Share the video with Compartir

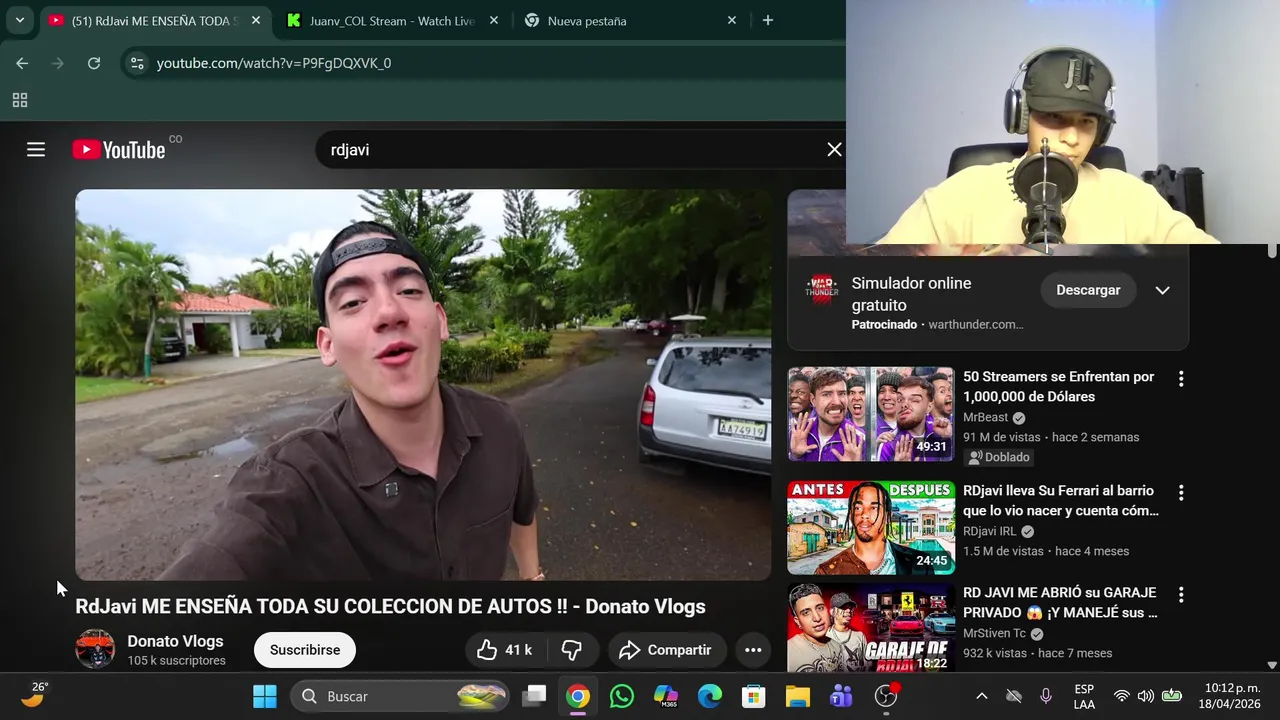point(665,650)
